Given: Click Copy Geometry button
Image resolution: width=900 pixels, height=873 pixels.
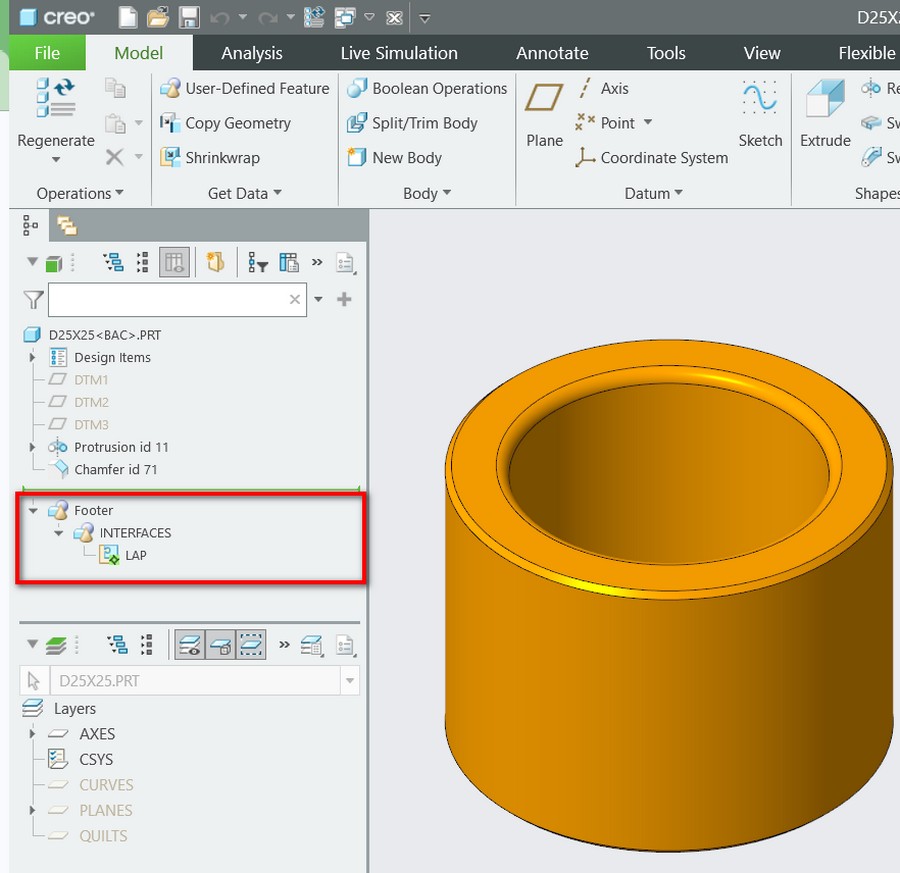Looking at the screenshot, I should coord(226,123).
